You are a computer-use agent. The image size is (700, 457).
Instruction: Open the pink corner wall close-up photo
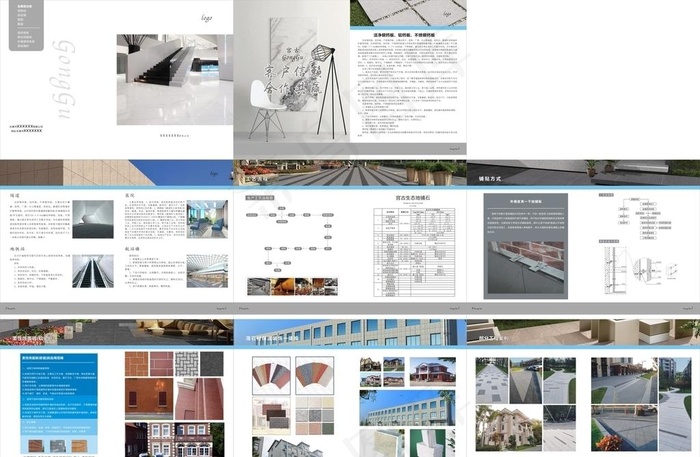point(199,399)
